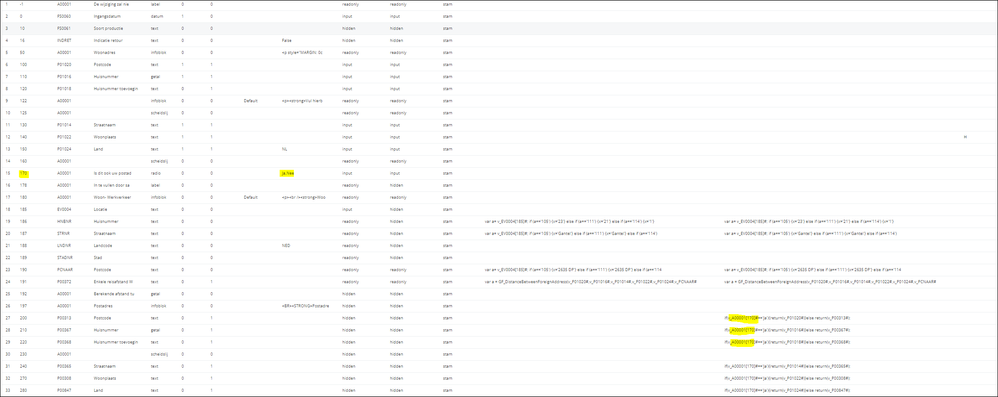Select field code P00372

pyautogui.click(x=64, y=281)
